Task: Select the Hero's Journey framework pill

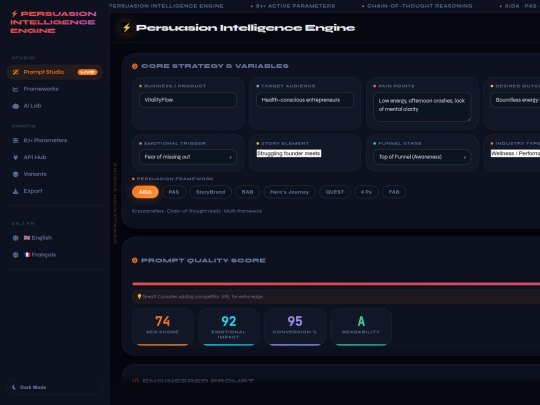Action: pos(289,192)
